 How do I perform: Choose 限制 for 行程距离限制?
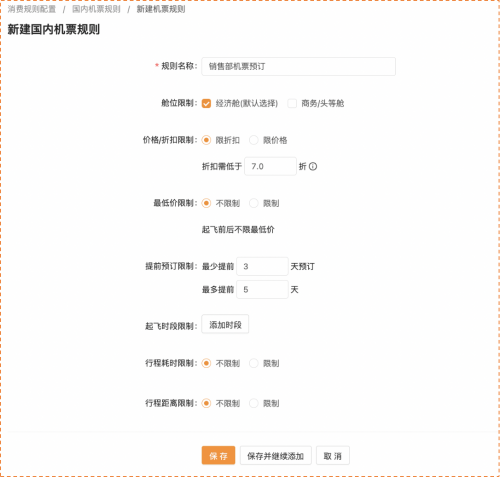[x=254, y=403]
